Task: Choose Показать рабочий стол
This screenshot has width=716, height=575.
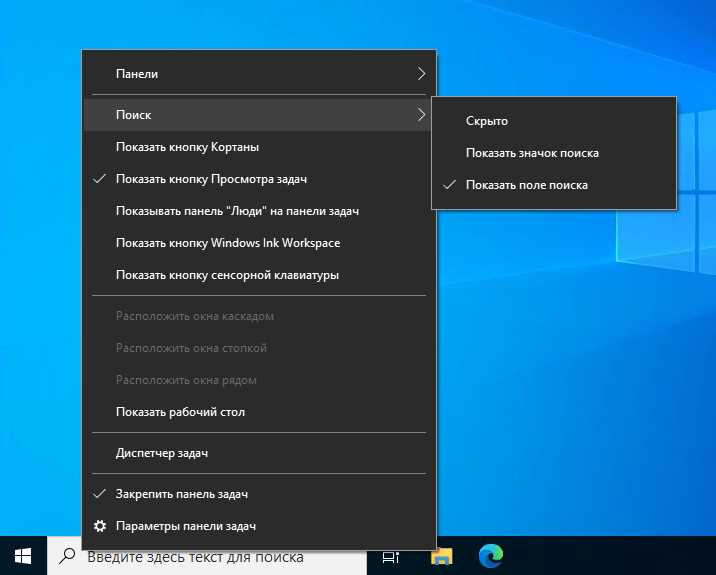Action: point(259,412)
